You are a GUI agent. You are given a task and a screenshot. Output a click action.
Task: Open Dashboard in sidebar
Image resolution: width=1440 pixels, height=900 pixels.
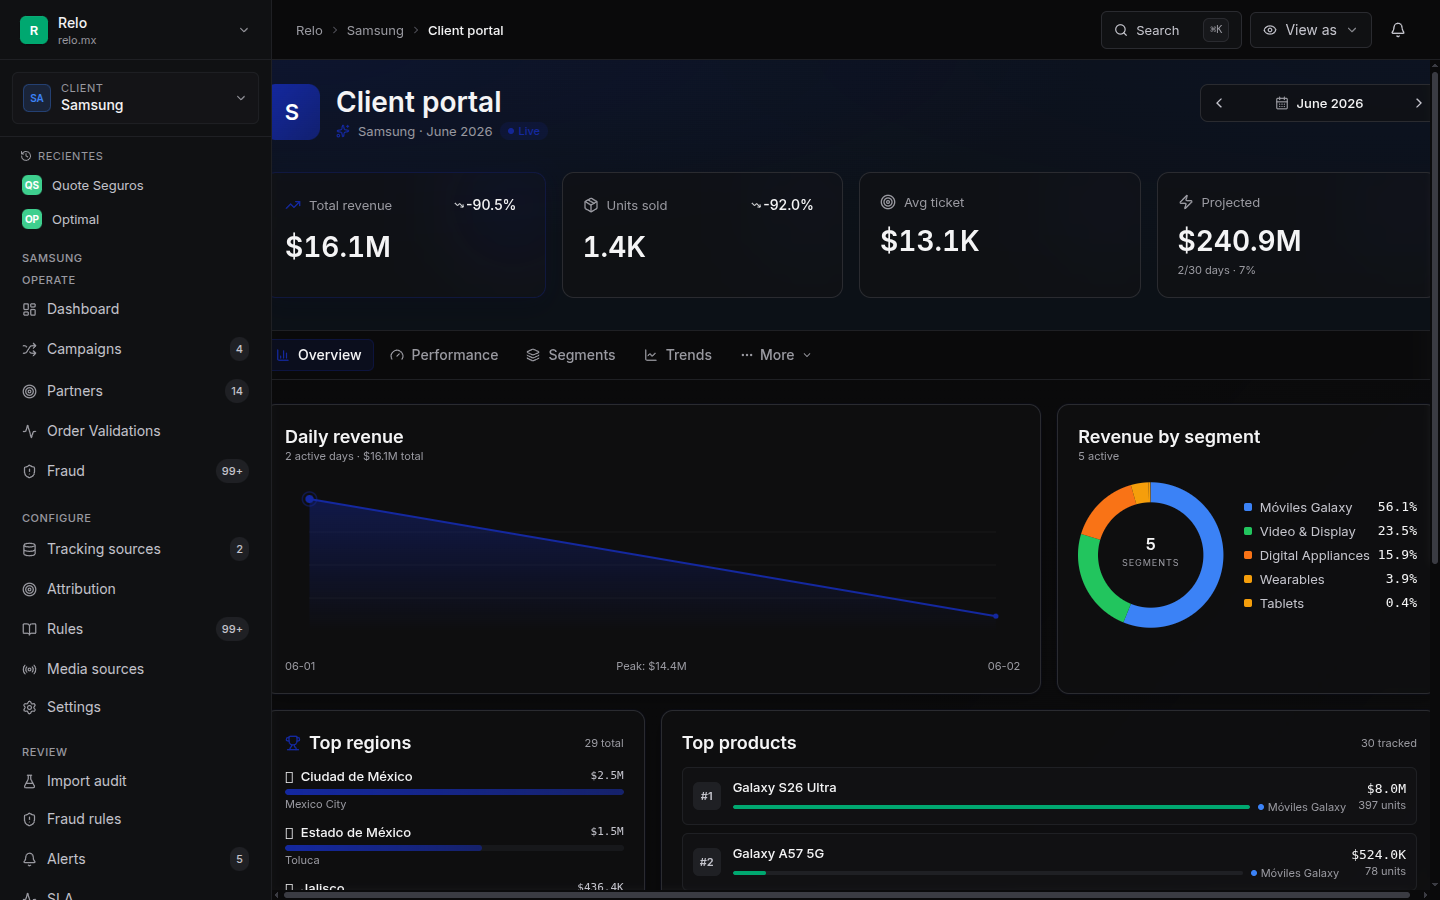point(135,310)
